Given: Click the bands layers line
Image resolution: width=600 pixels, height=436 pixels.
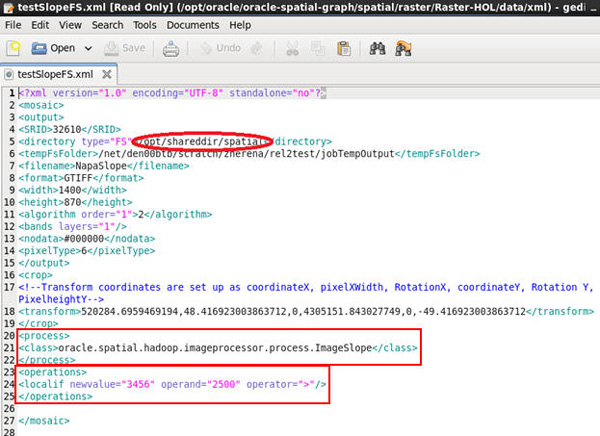Looking at the screenshot, I should pos(73,227).
